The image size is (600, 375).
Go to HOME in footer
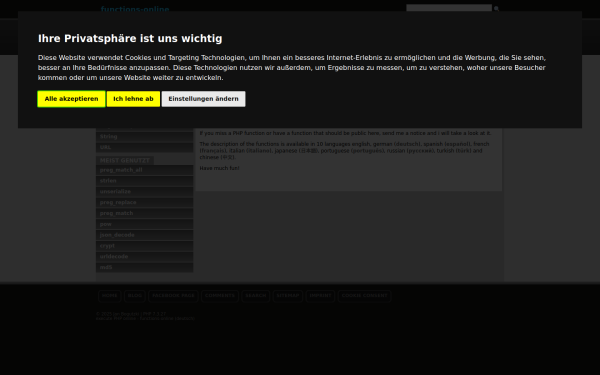109,296
